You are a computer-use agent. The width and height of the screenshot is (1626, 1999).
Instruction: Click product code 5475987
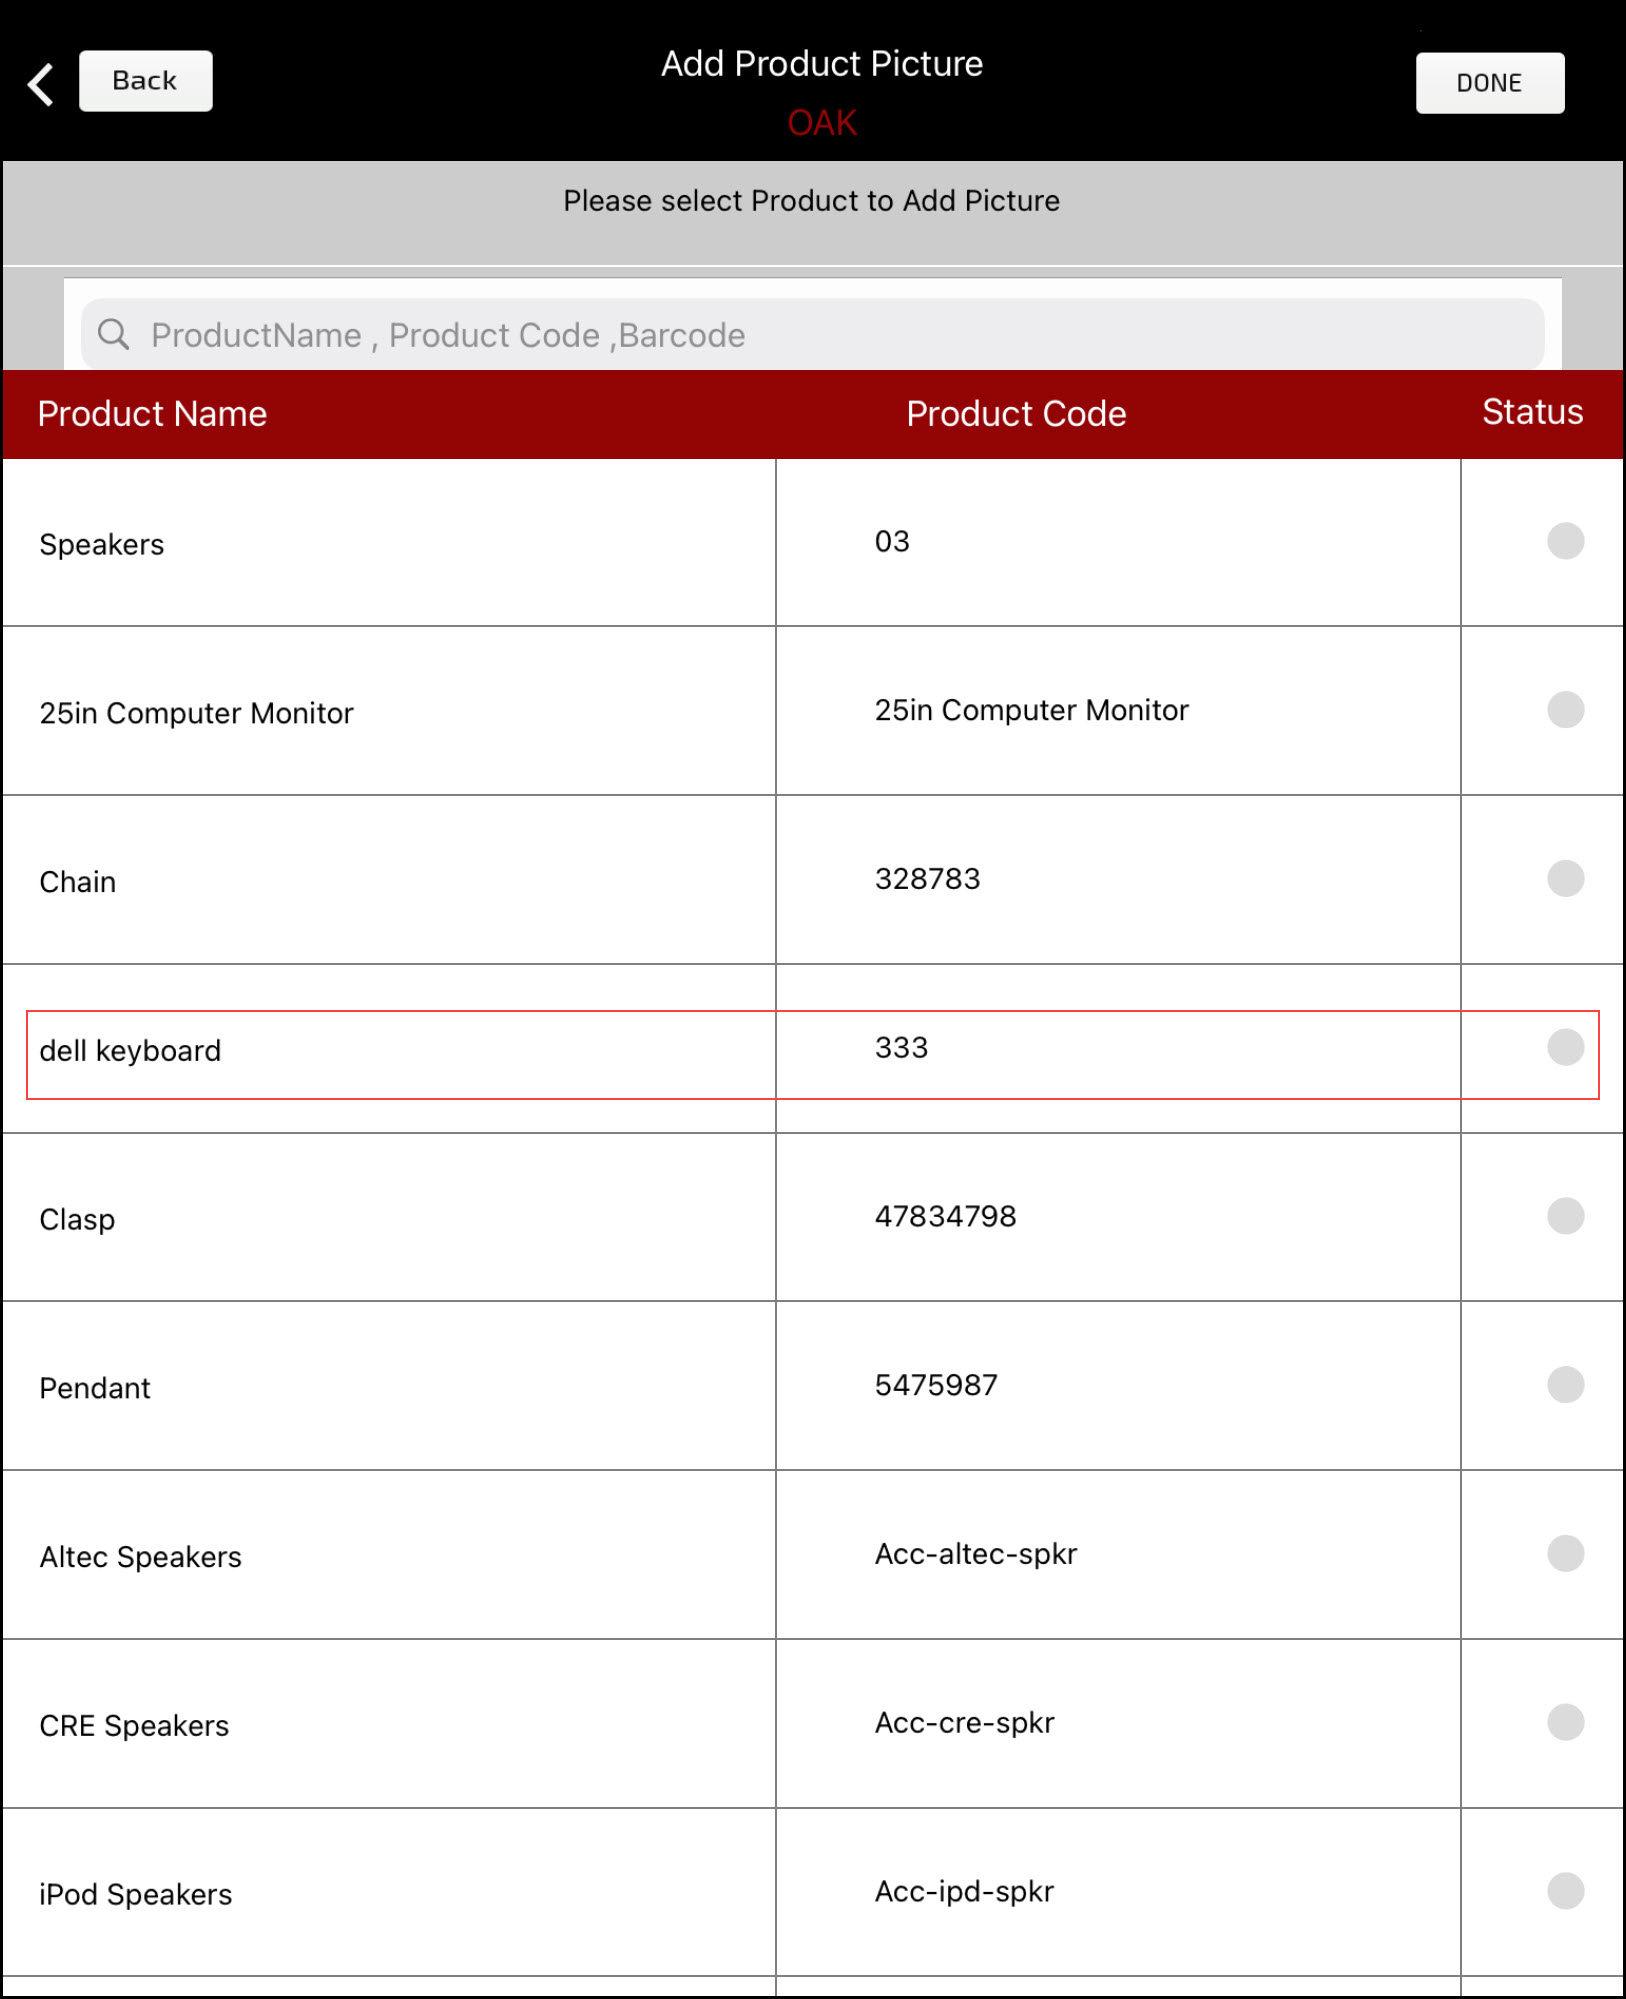click(936, 1385)
